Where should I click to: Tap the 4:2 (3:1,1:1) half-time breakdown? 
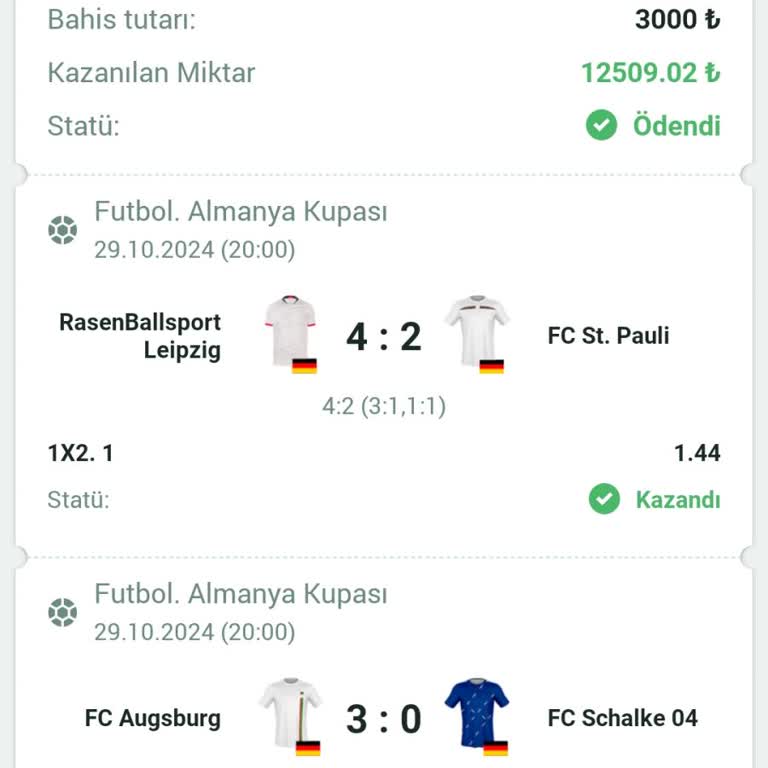coord(384,407)
